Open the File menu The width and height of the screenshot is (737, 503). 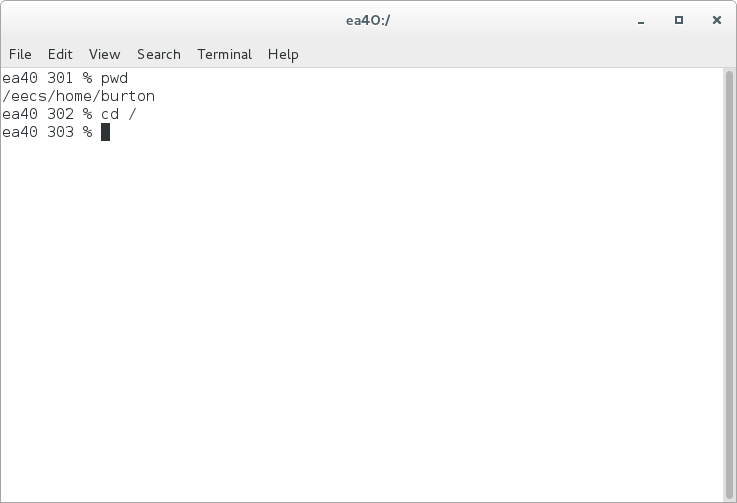pos(20,54)
